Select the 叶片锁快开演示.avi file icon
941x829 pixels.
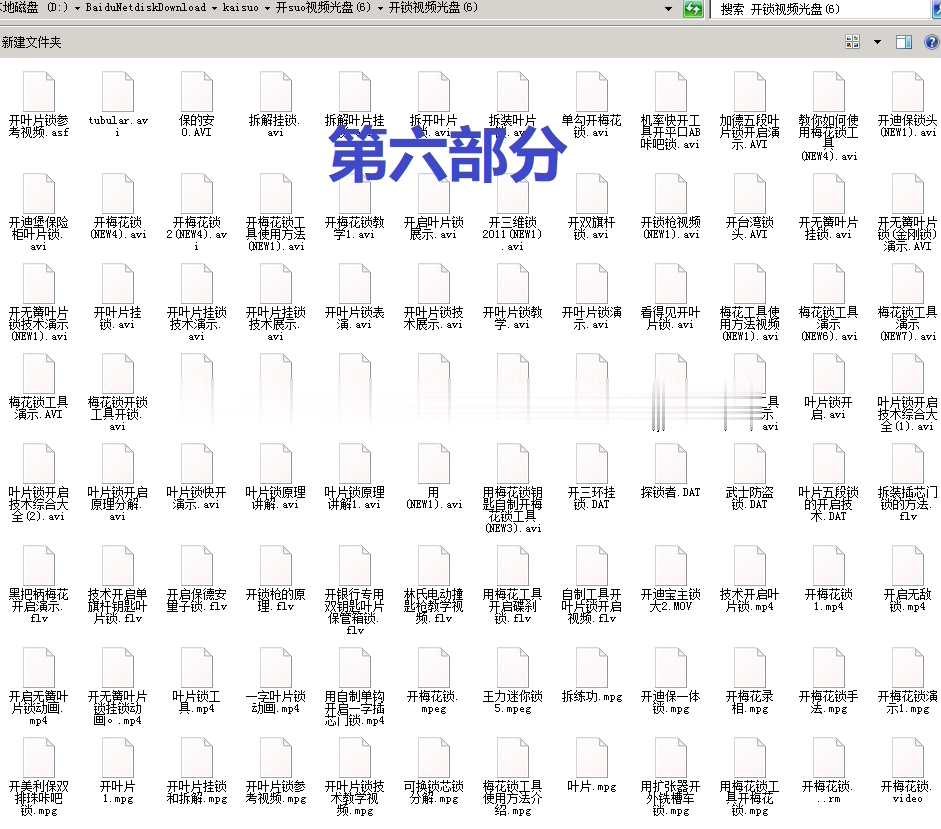pyautogui.click(x=197, y=463)
